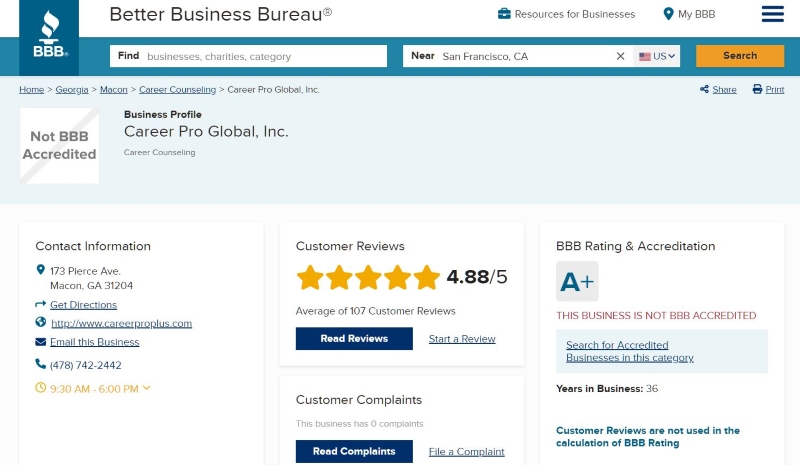Click the briefcase Resources icon
This screenshot has height=465, width=800.
pos(504,14)
